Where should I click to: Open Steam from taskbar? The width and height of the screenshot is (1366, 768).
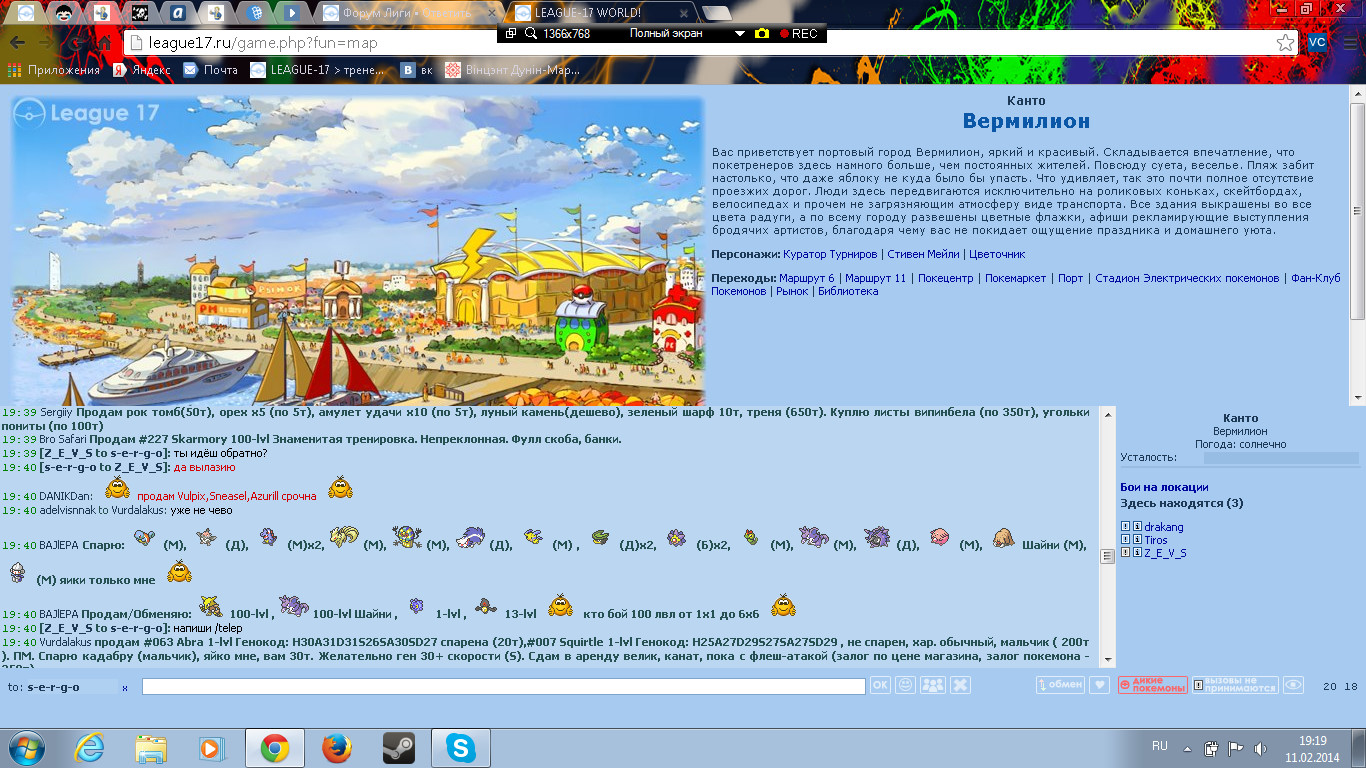399,748
